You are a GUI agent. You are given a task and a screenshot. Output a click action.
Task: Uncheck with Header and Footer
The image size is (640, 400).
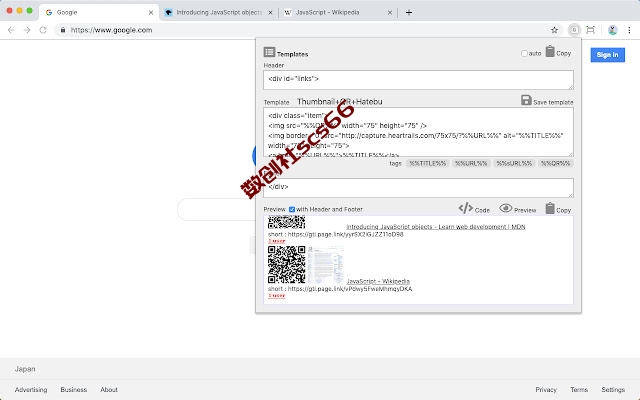pyautogui.click(x=292, y=209)
